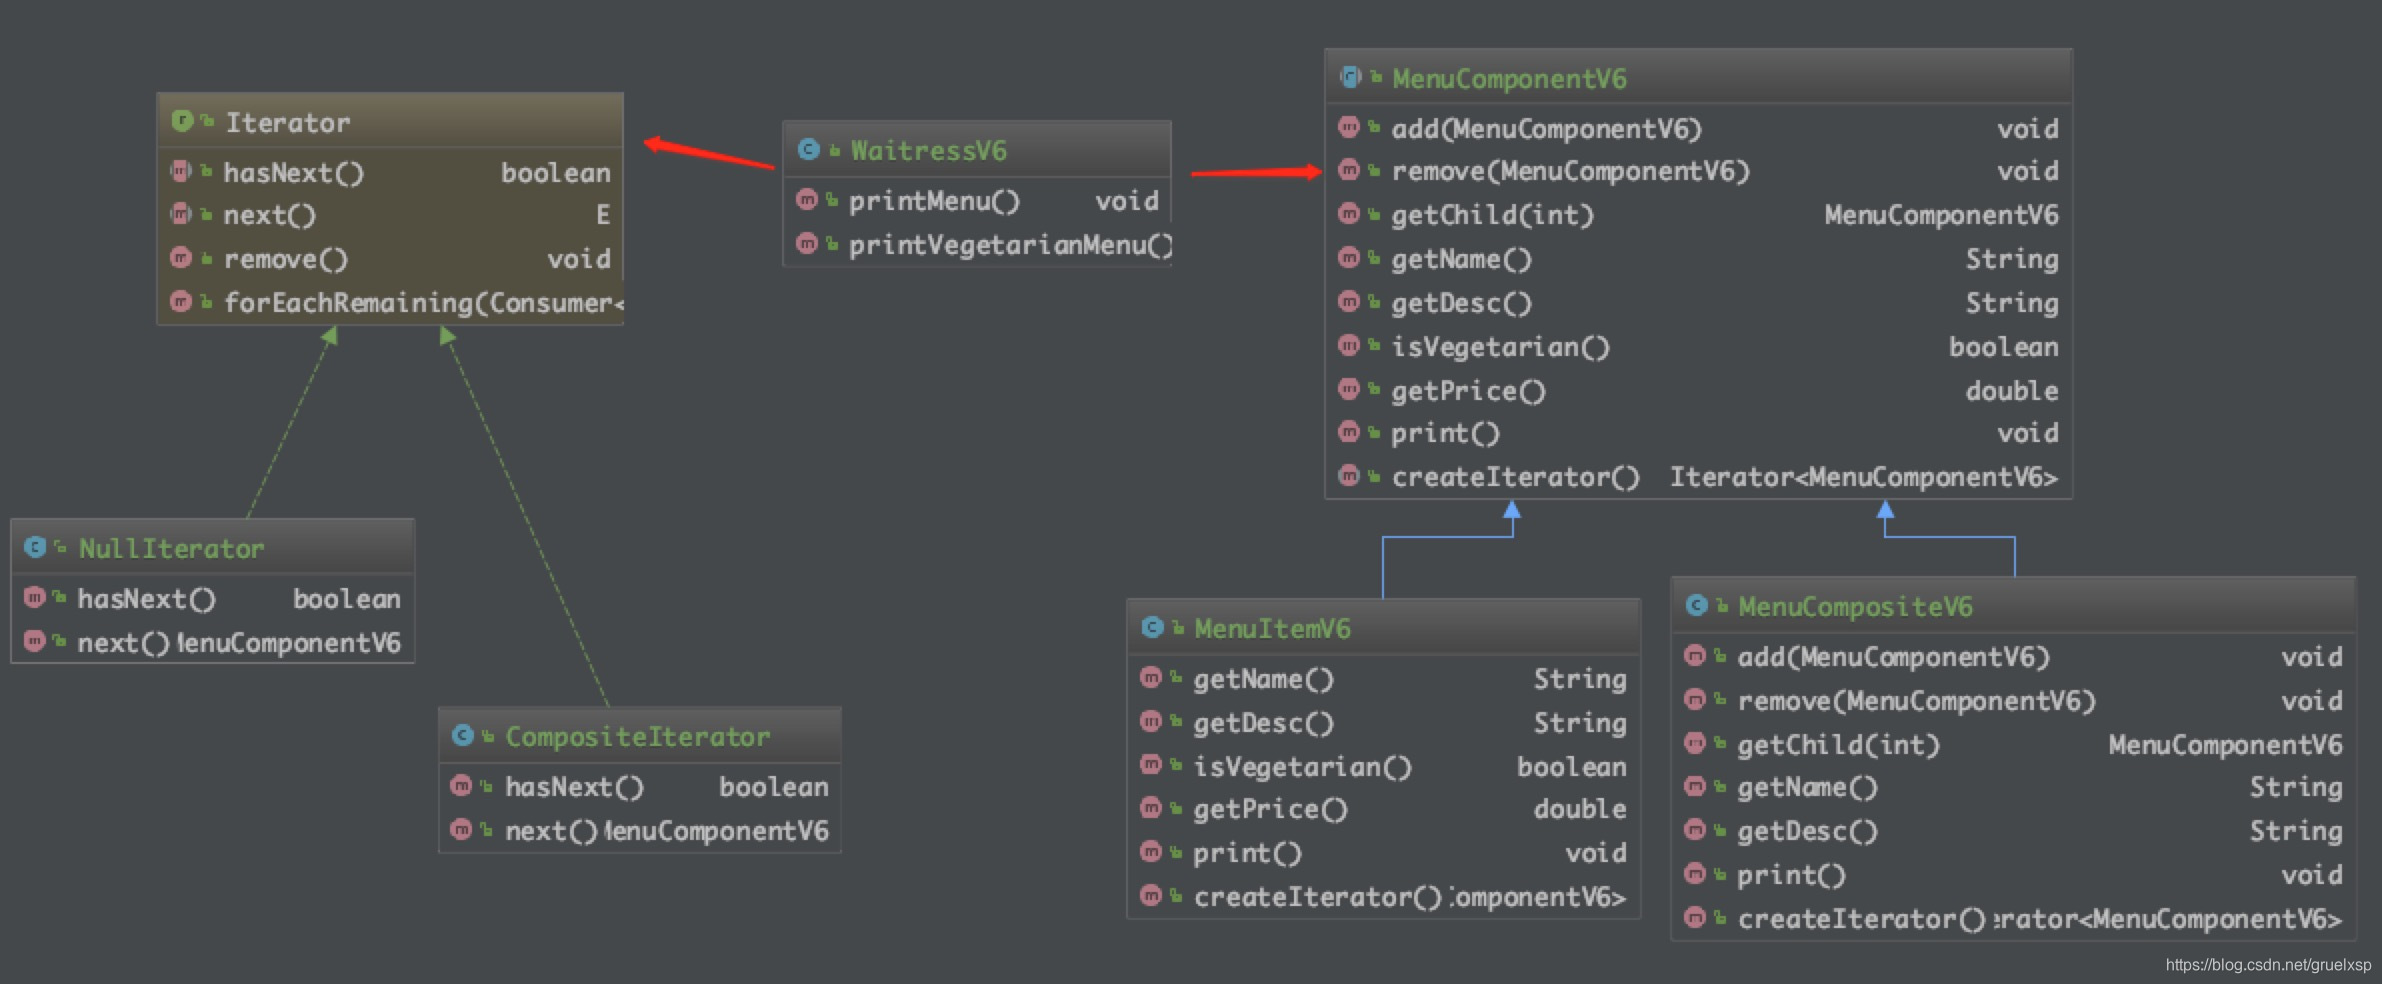Click the MenuItemV6 class icon
Image resolution: width=2382 pixels, height=984 pixels.
(1152, 627)
